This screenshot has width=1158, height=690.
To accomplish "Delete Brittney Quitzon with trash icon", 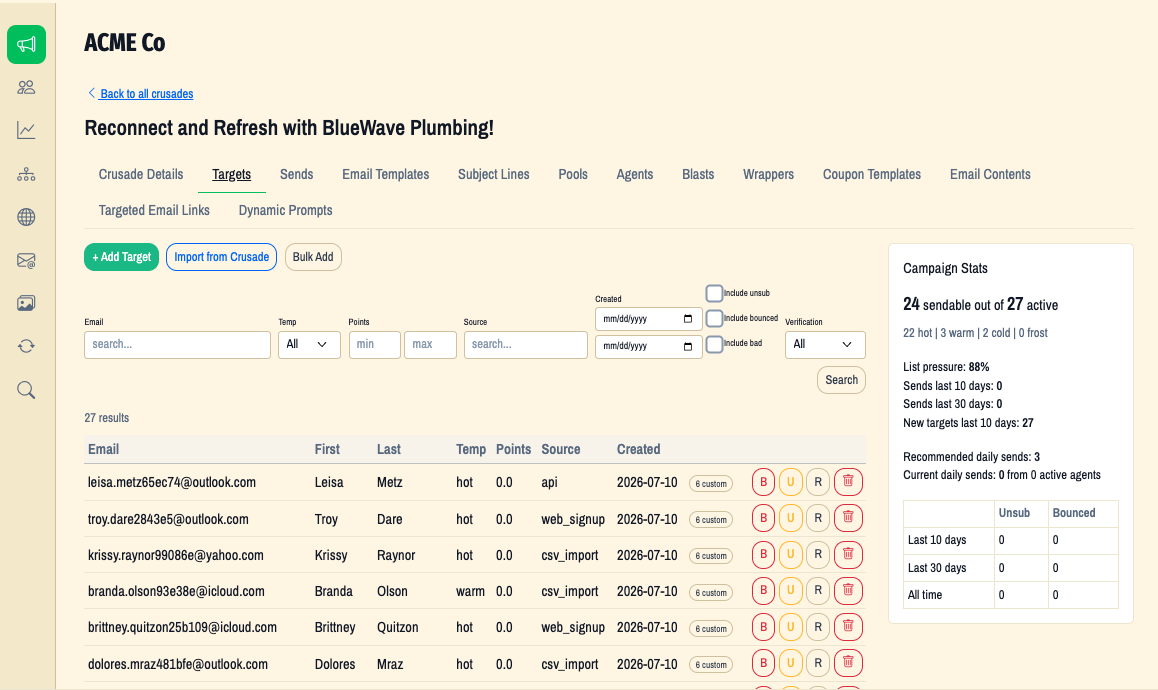I will click(x=849, y=626).
